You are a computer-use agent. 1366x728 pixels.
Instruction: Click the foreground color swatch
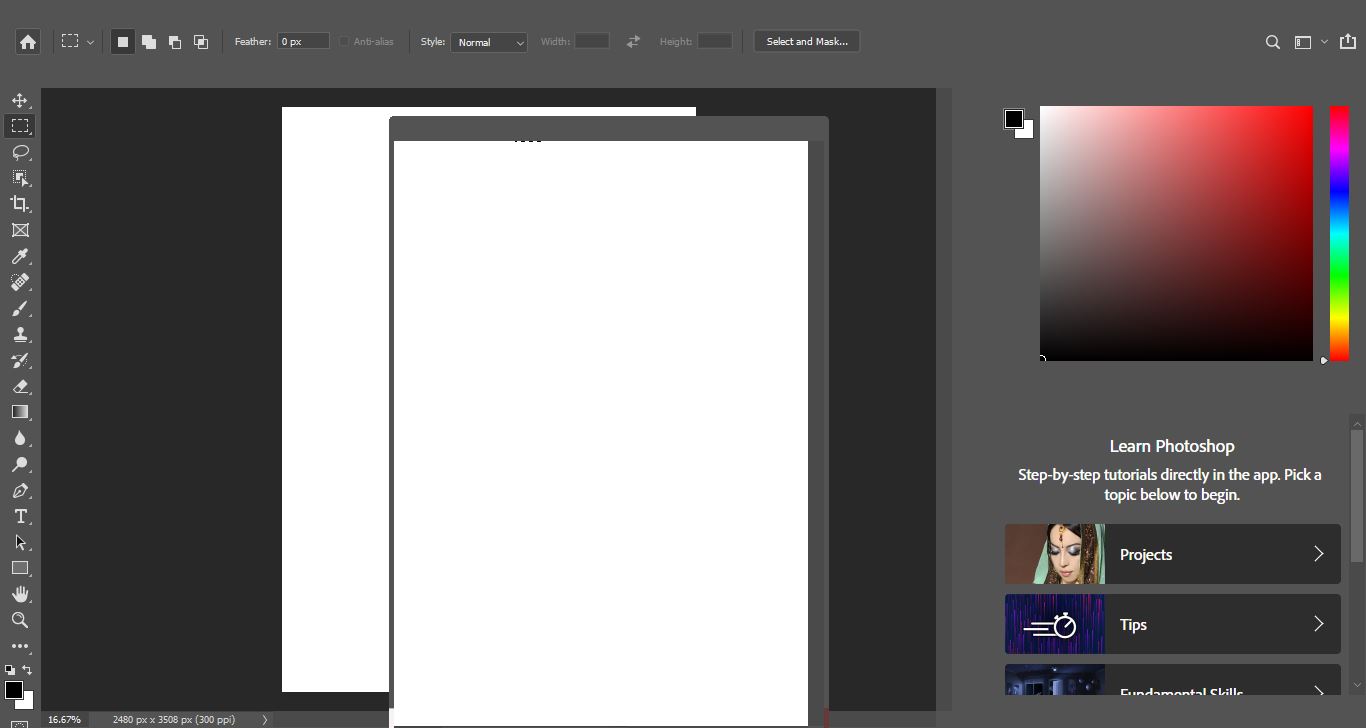click(x=14, y=685)
